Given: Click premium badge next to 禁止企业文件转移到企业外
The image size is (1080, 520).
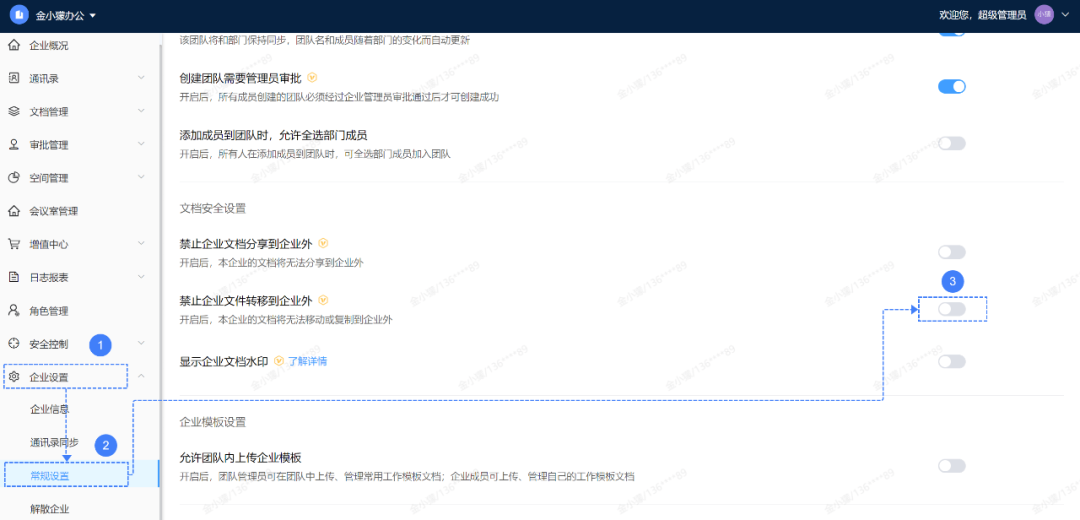Looking at the screenshot, I should 323,301.
